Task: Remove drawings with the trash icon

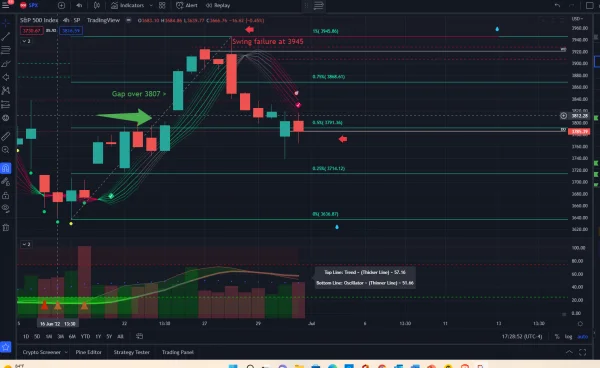Action: point(6,228)
